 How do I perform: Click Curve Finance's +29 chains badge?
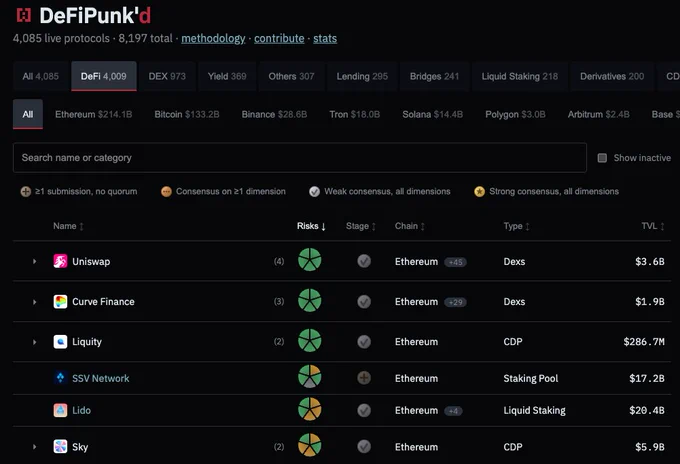click(455, 302)
